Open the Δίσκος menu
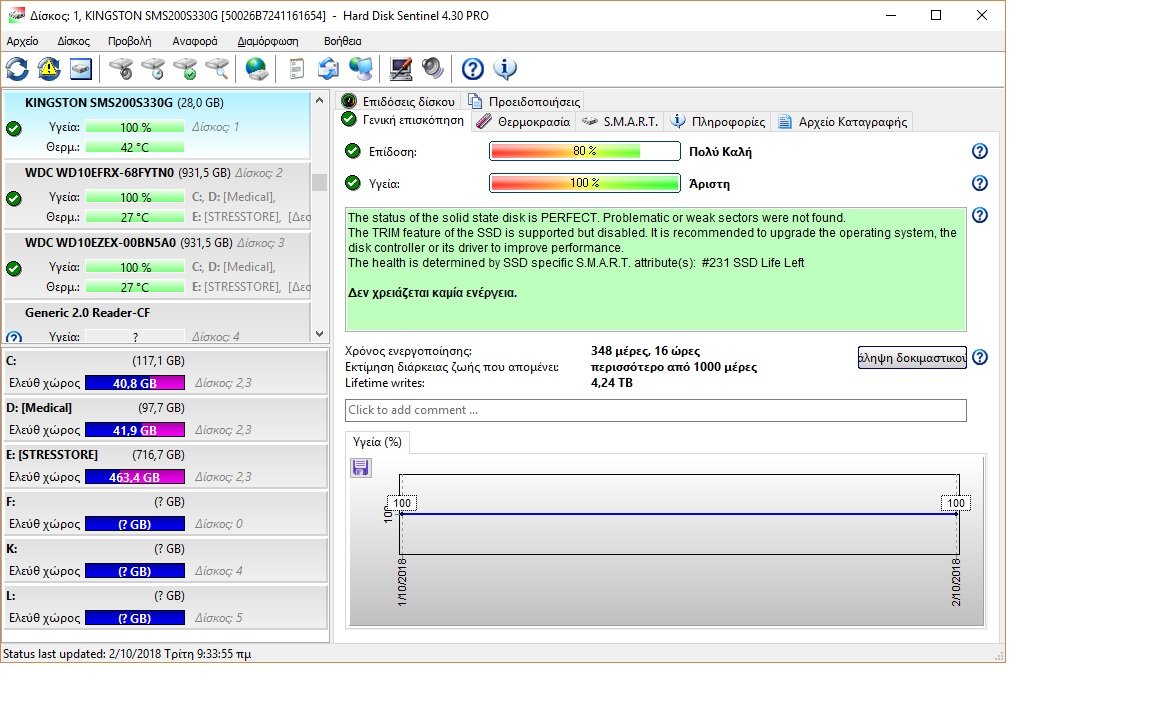The image size is (1152, 720). pyautogui.click(x=73, y=41)
